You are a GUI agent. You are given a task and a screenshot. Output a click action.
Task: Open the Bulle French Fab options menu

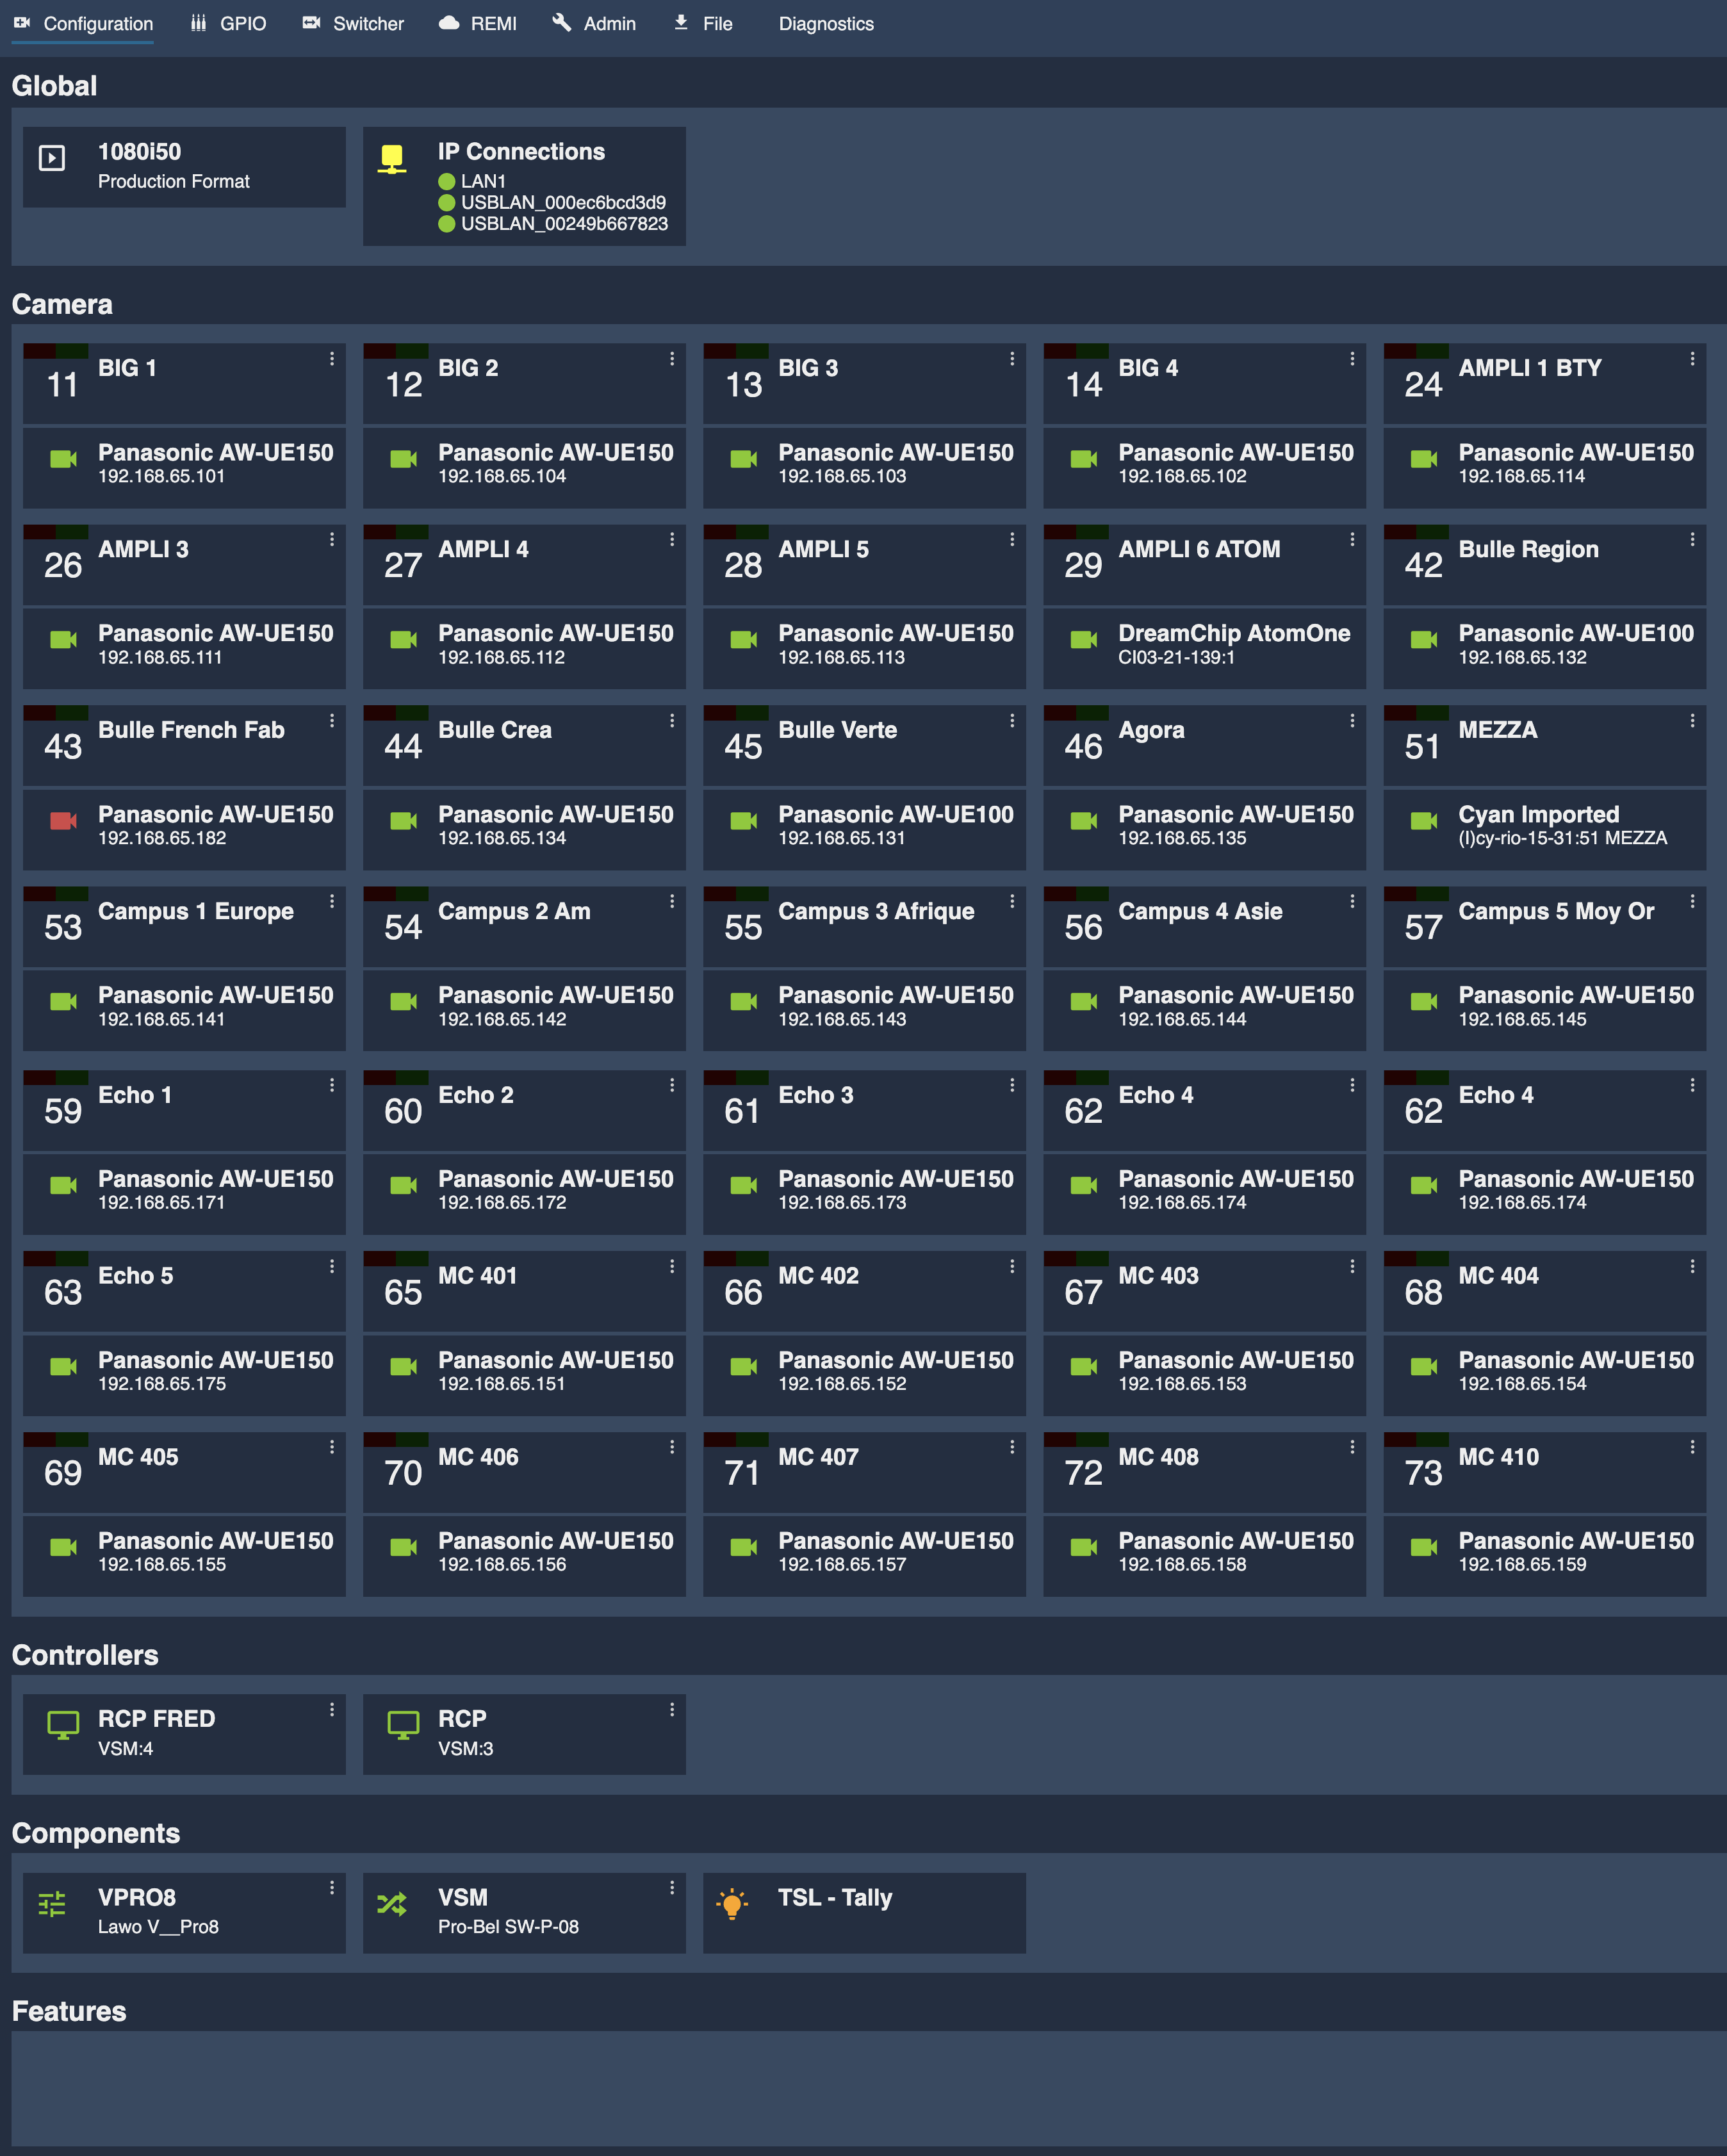[x=332, y=720]
